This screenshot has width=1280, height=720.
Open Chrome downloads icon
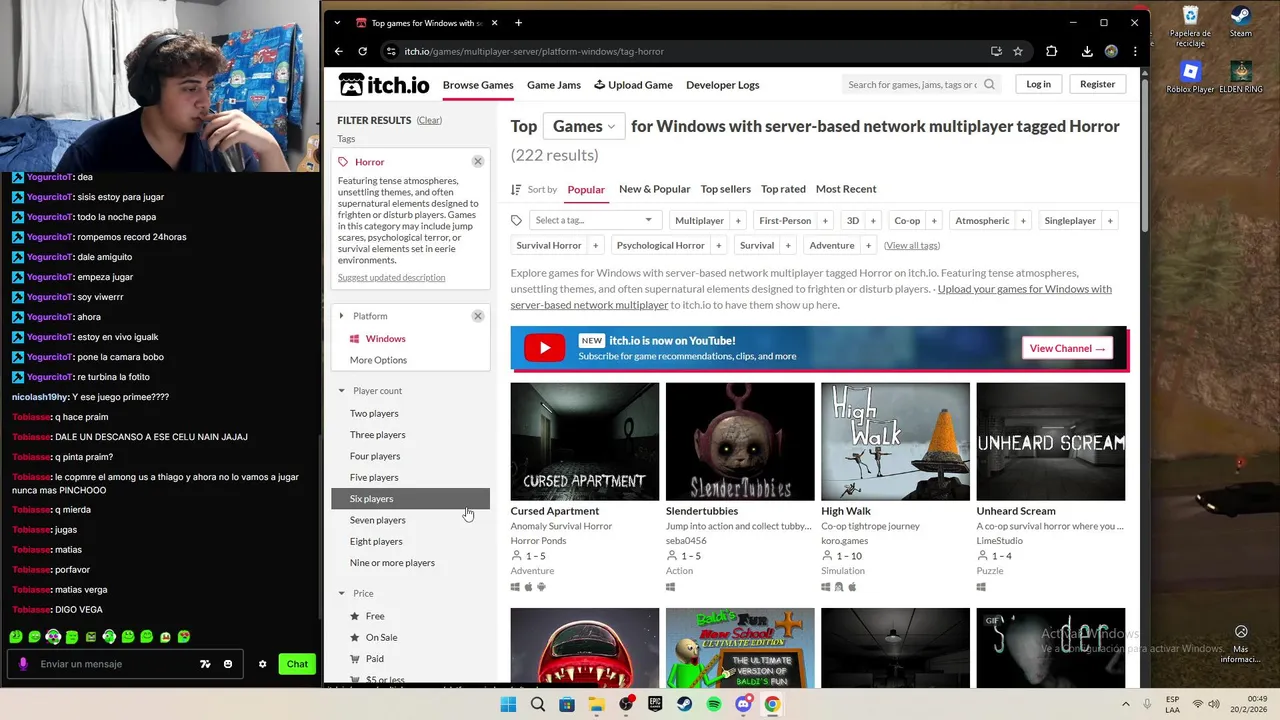point(1087,51)
